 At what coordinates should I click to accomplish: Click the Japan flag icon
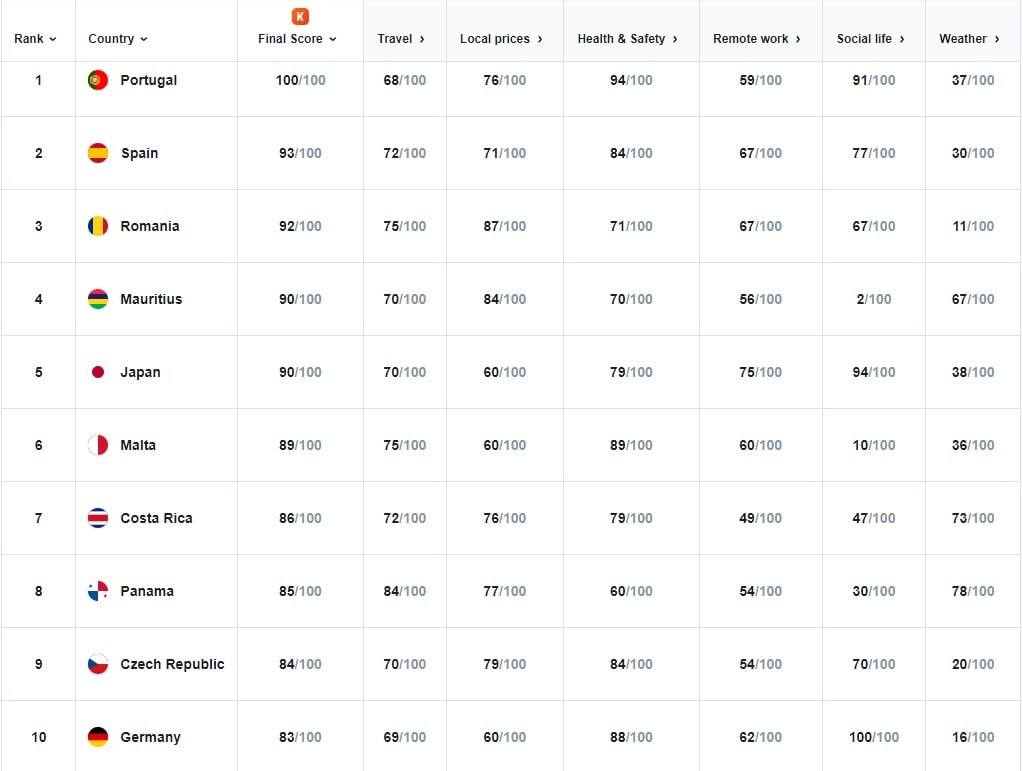pos(98,372)
